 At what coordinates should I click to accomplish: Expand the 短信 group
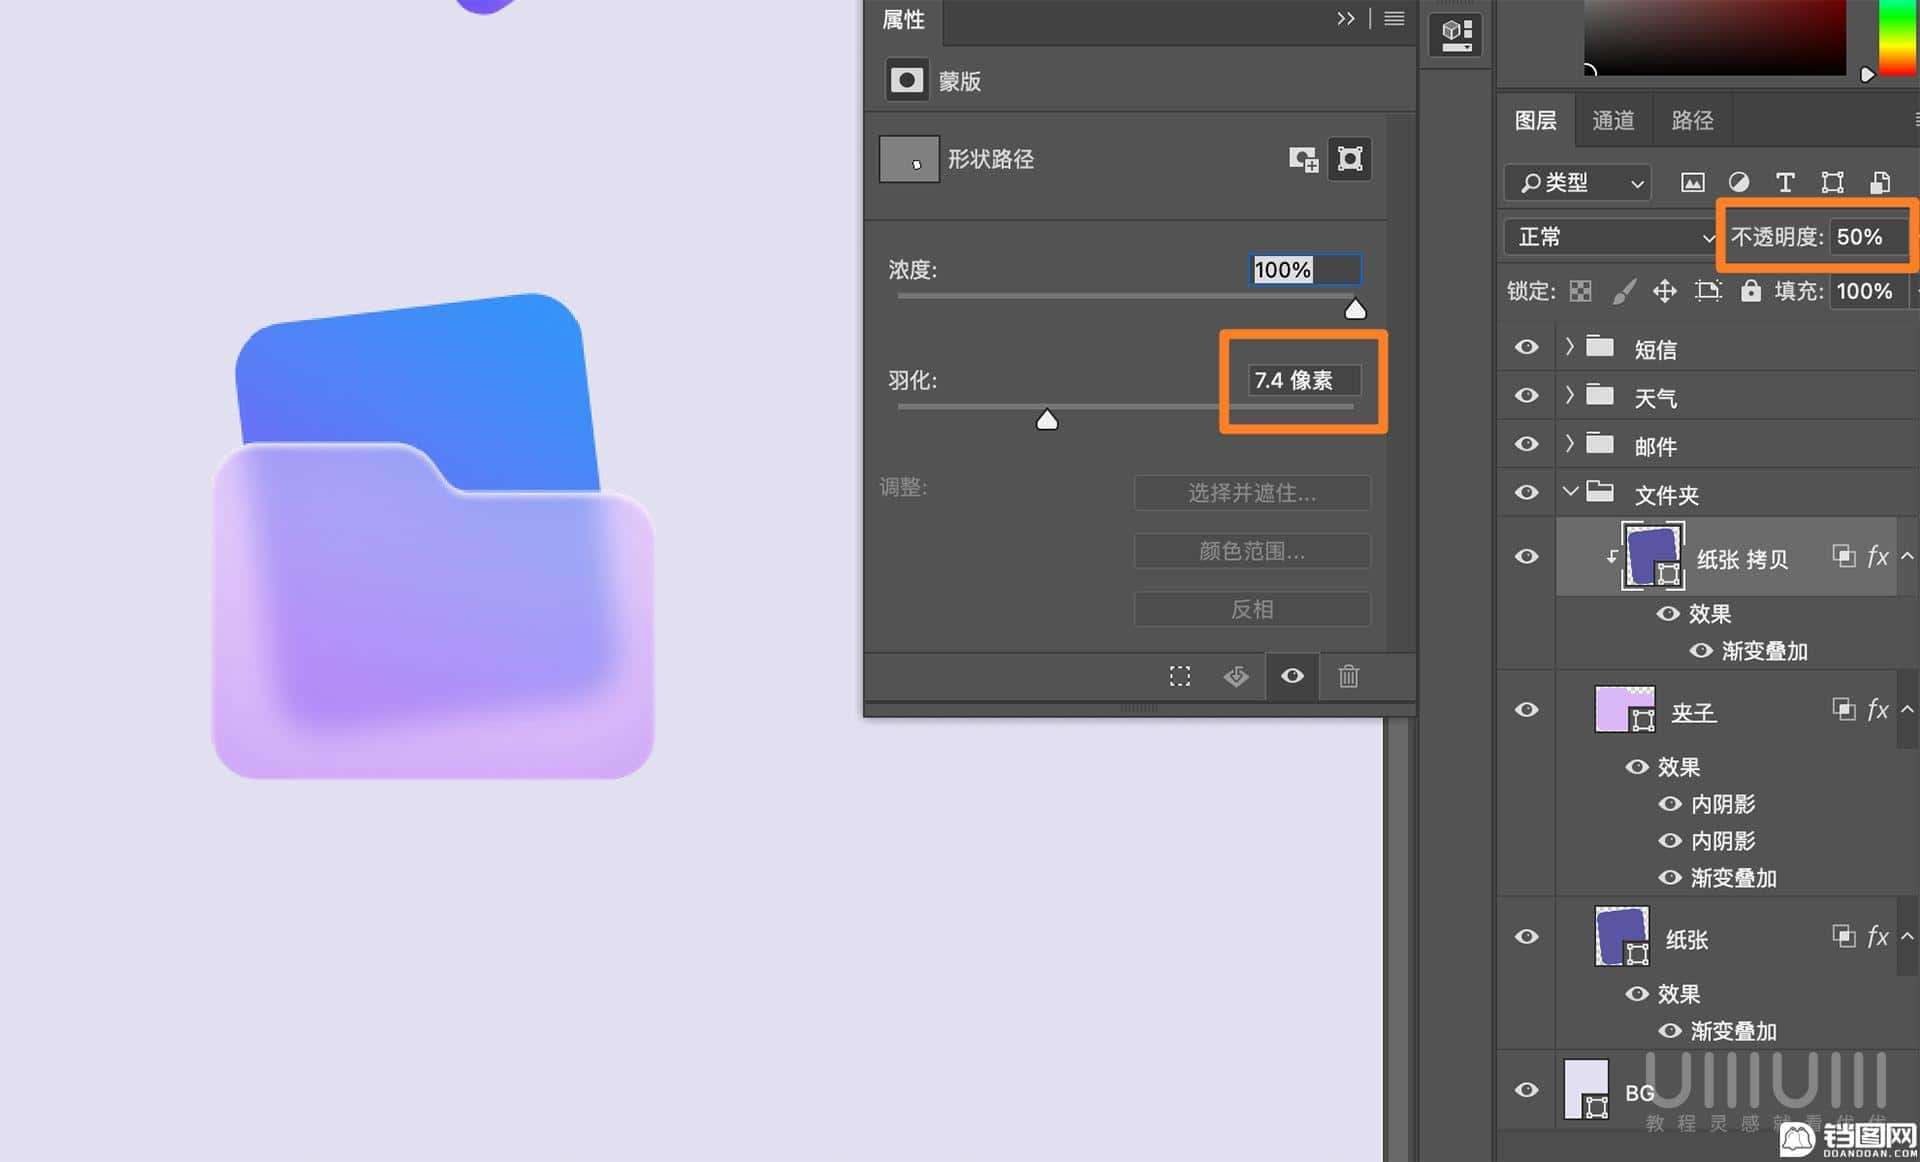[1569, 347]
